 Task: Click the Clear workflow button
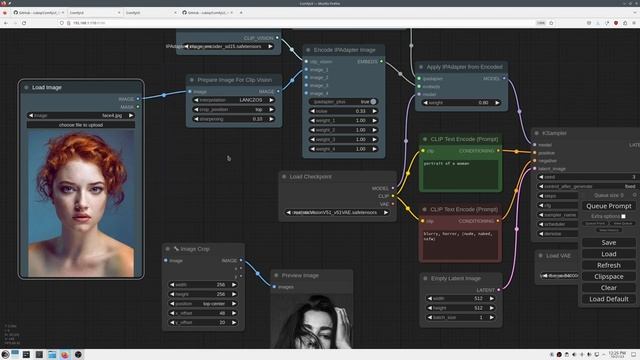(x=609, y=288)
